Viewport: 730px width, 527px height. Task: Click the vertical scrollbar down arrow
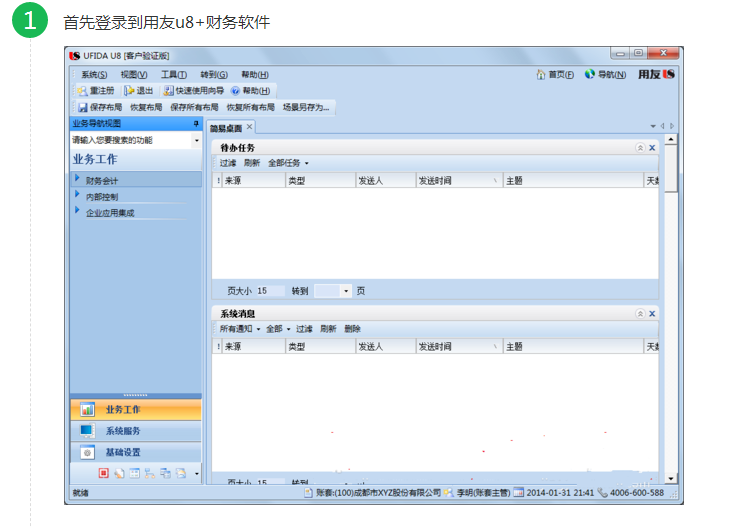coord(670,478)
